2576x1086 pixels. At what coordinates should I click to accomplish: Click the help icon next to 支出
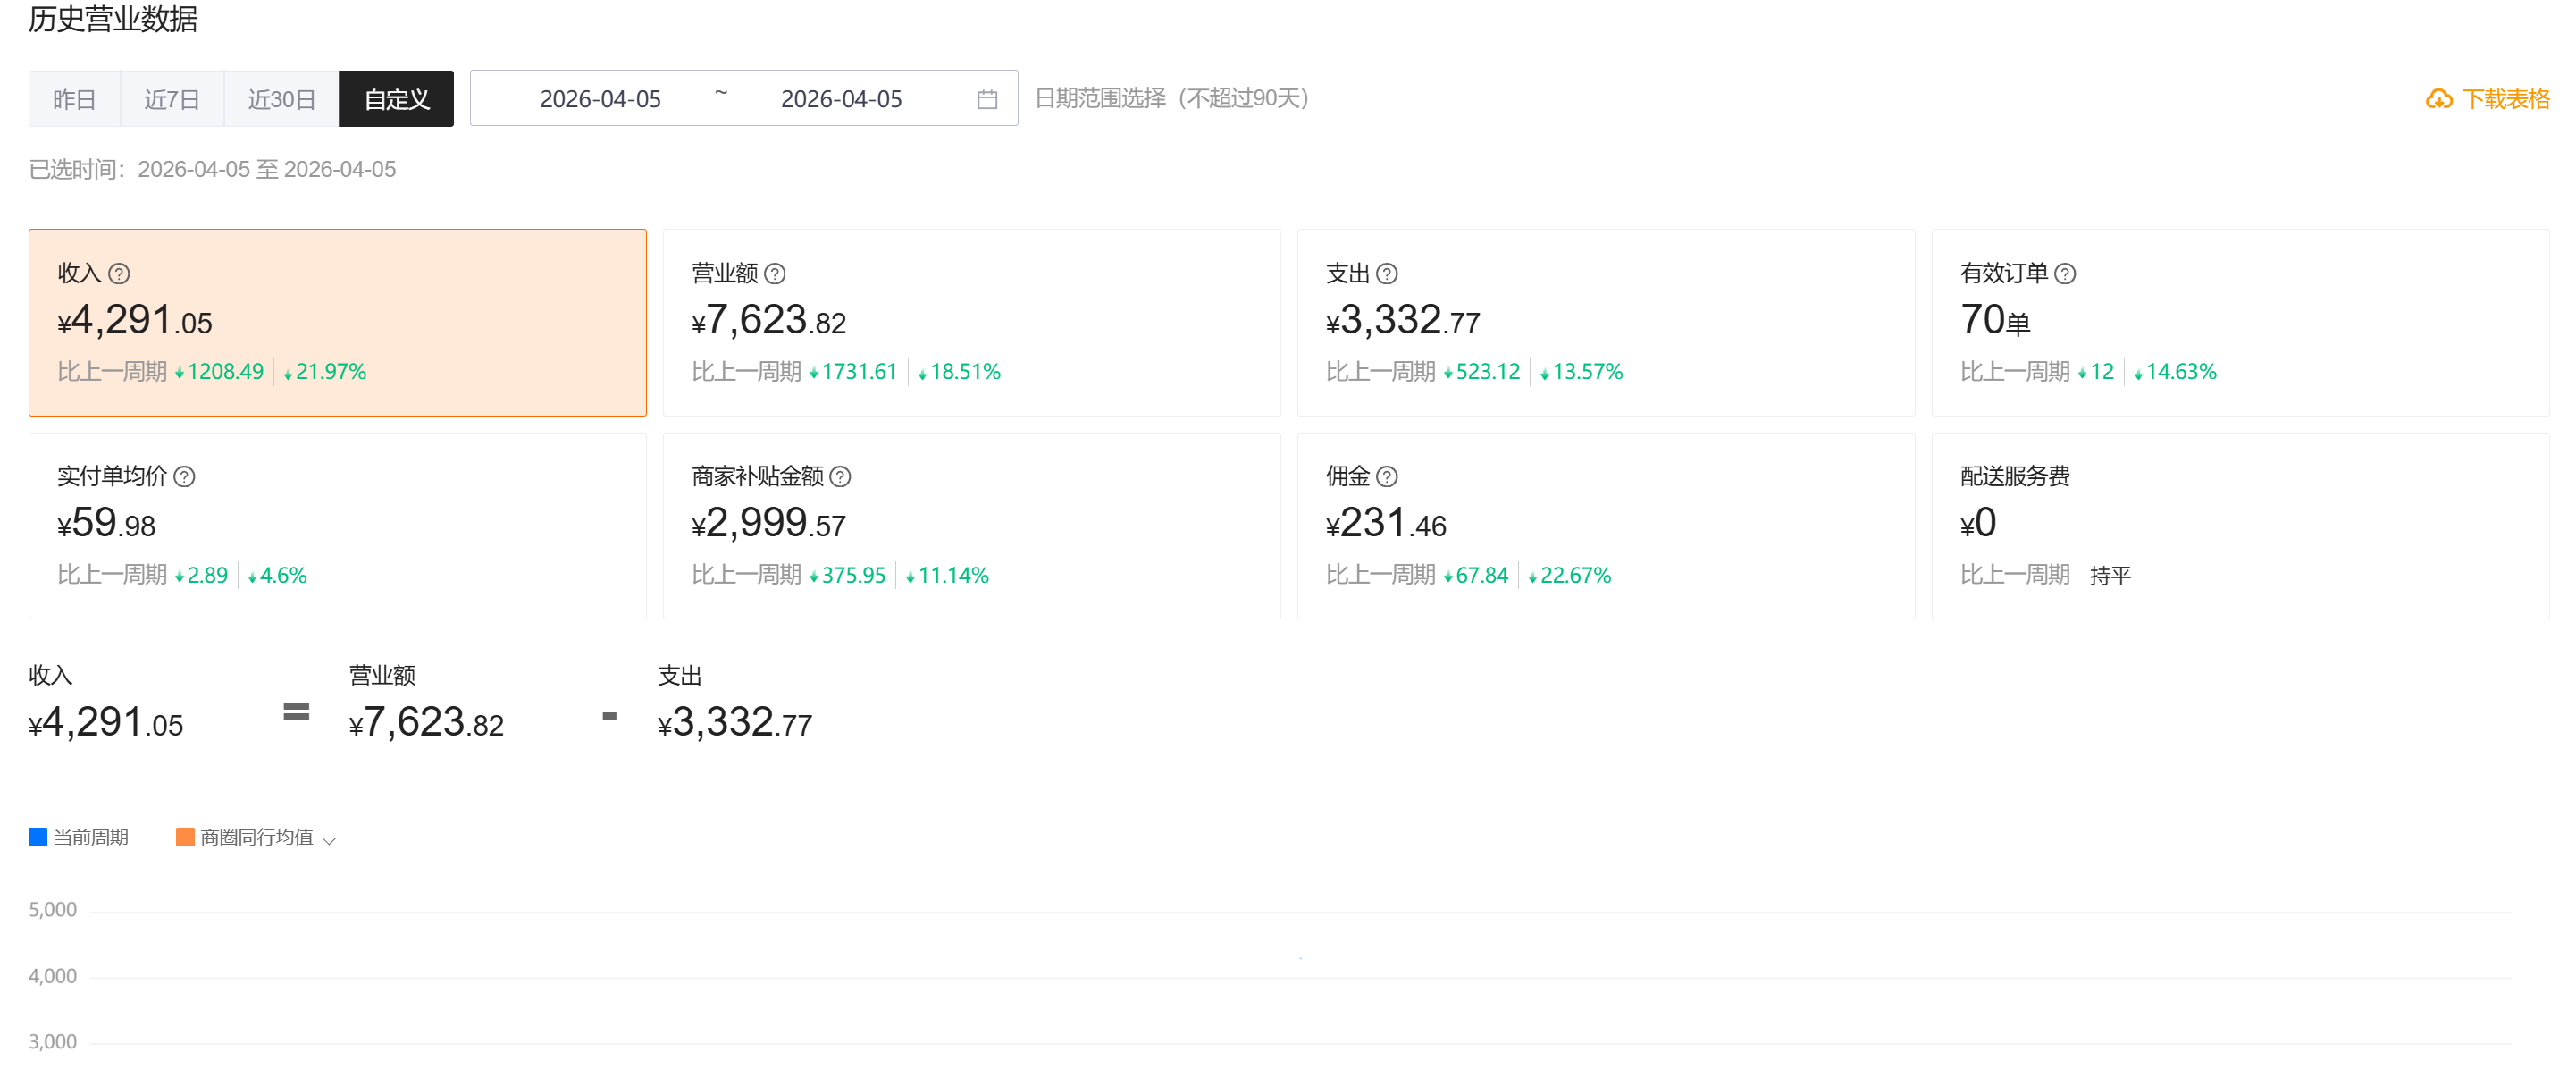[1387, 273]
